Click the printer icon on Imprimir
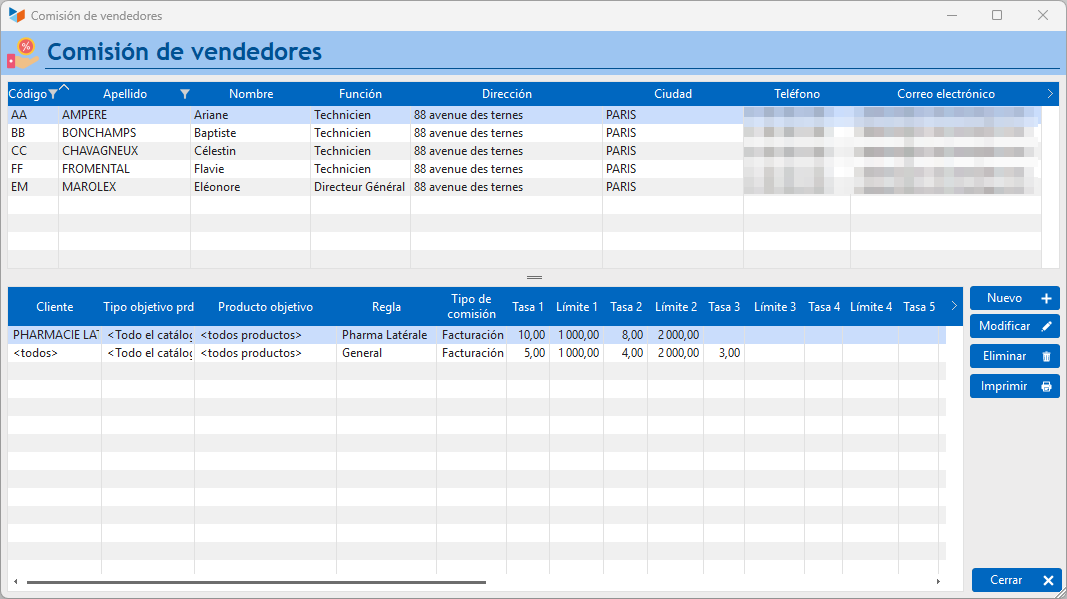The width and height of the screenshot is (1067, 599). [1046, 387]
